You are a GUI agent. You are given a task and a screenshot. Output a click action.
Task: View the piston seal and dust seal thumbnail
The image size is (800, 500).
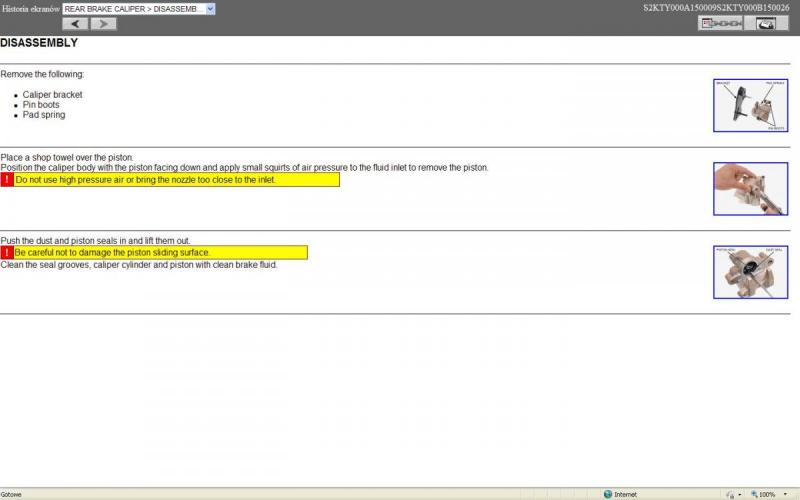pyautogui.click(x=750, y=271)
